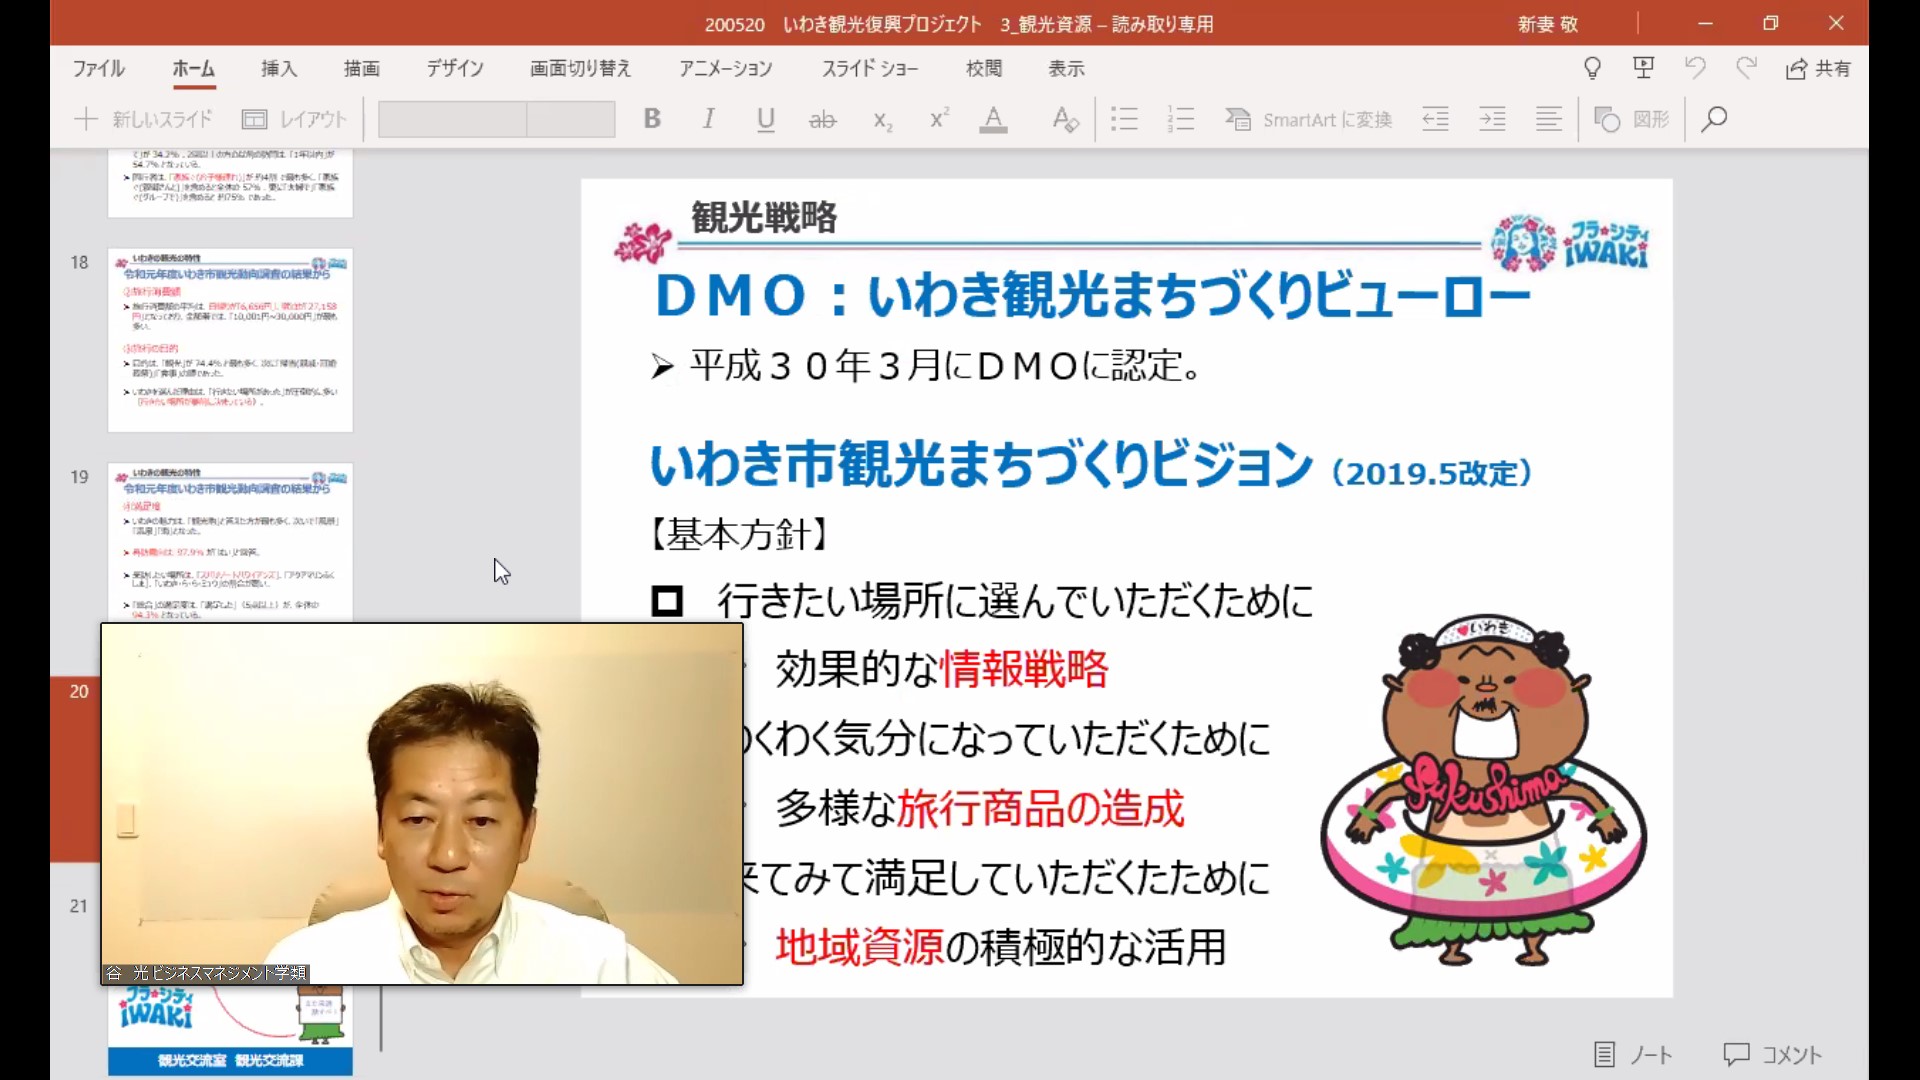The height and width of the screenshot is (1080, 1920).
Task: Decrease indent level icon
Action: click(x=1435, y=120)
